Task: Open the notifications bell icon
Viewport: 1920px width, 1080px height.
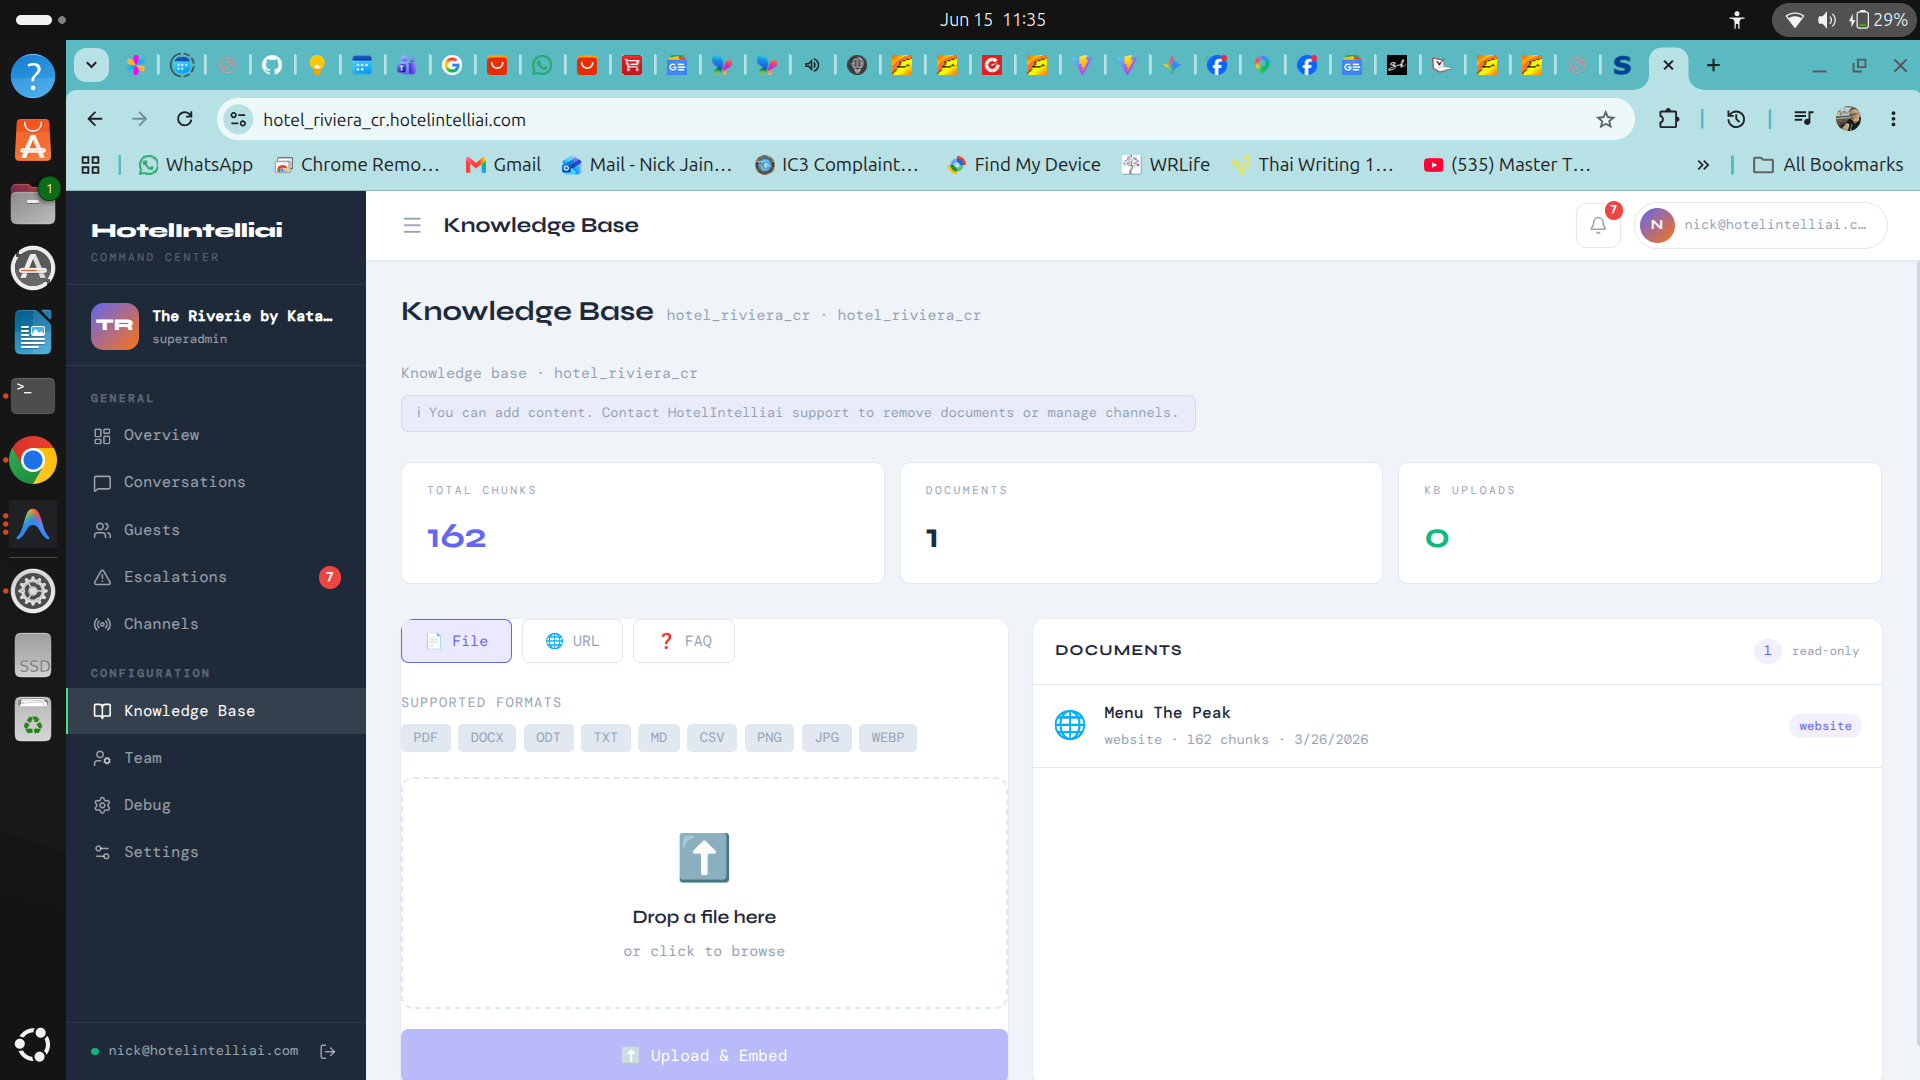Action: [x=1598, y=225]
